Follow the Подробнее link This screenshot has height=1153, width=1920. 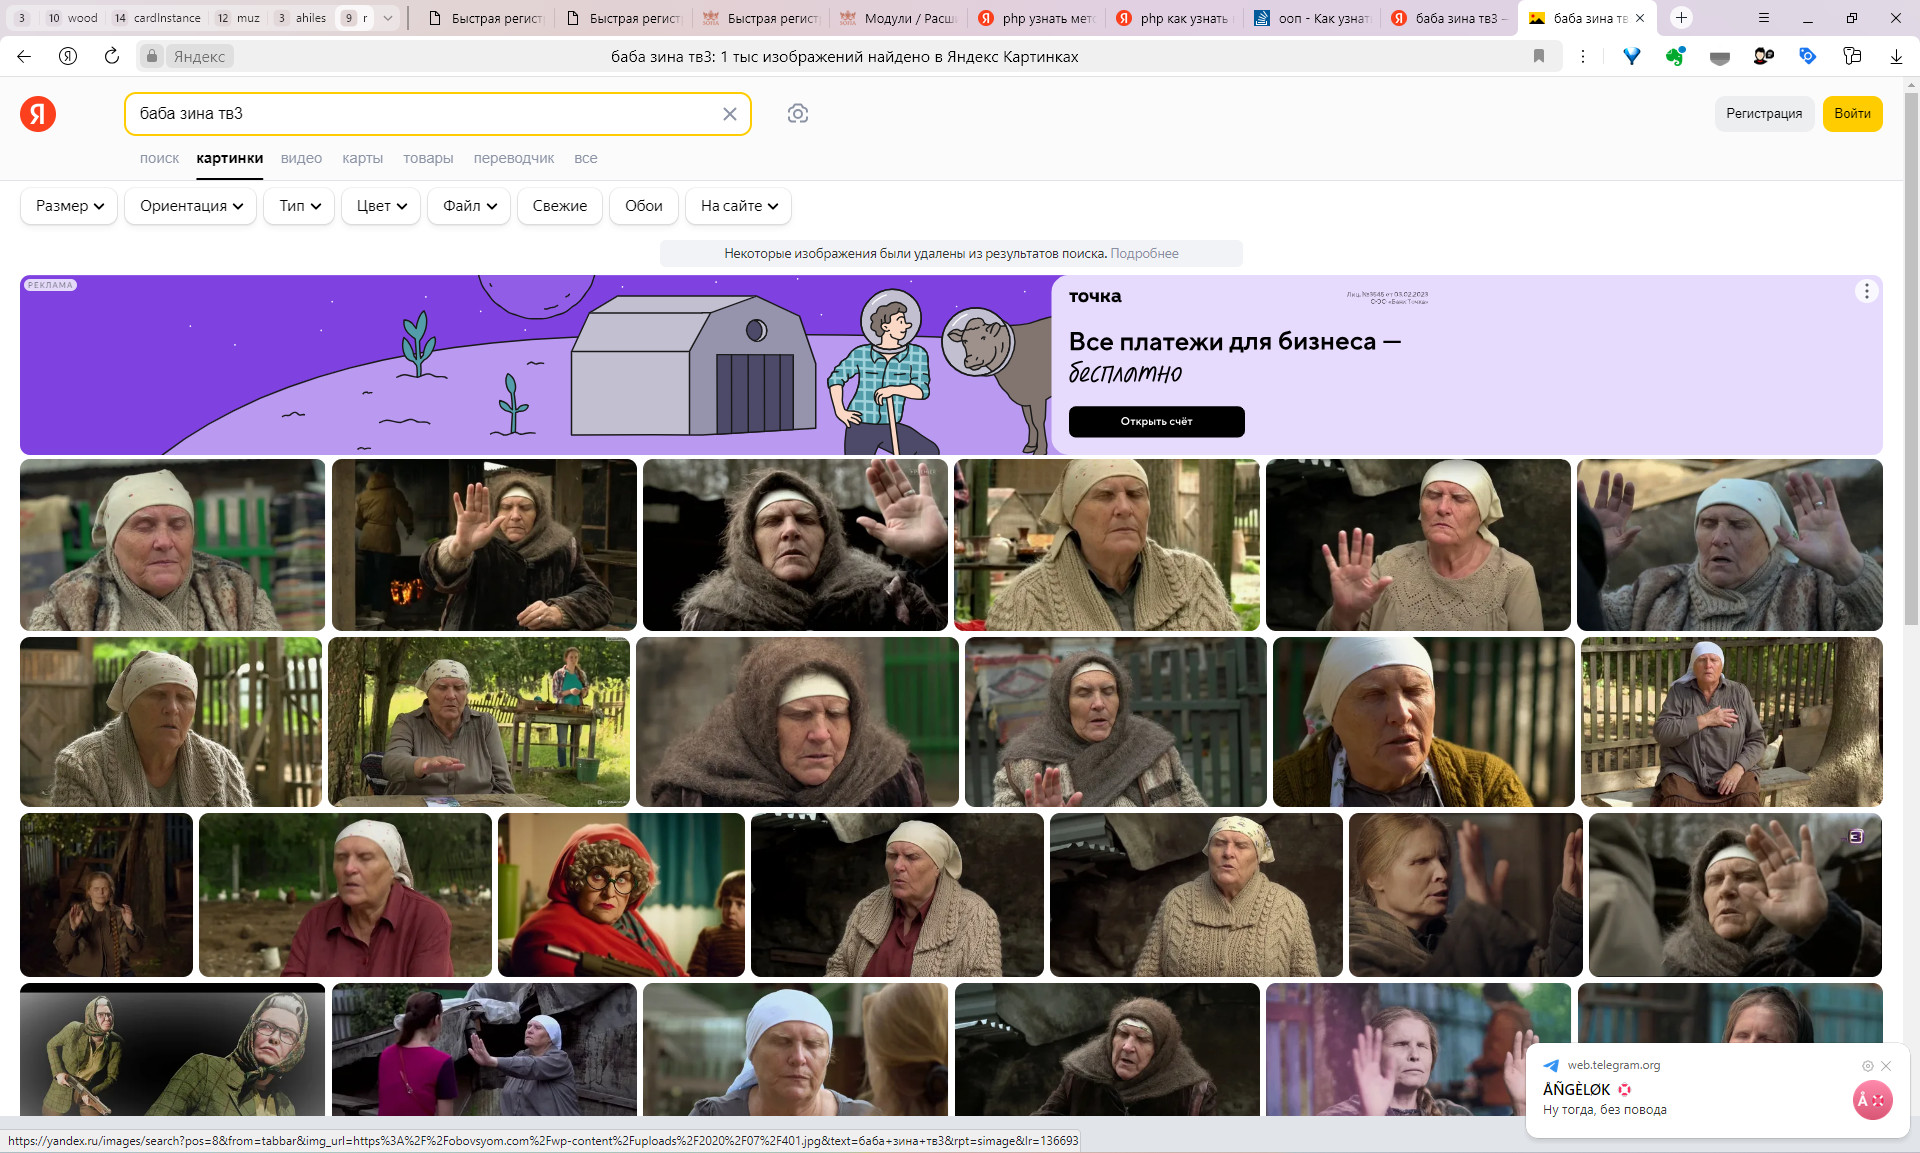1144,254
